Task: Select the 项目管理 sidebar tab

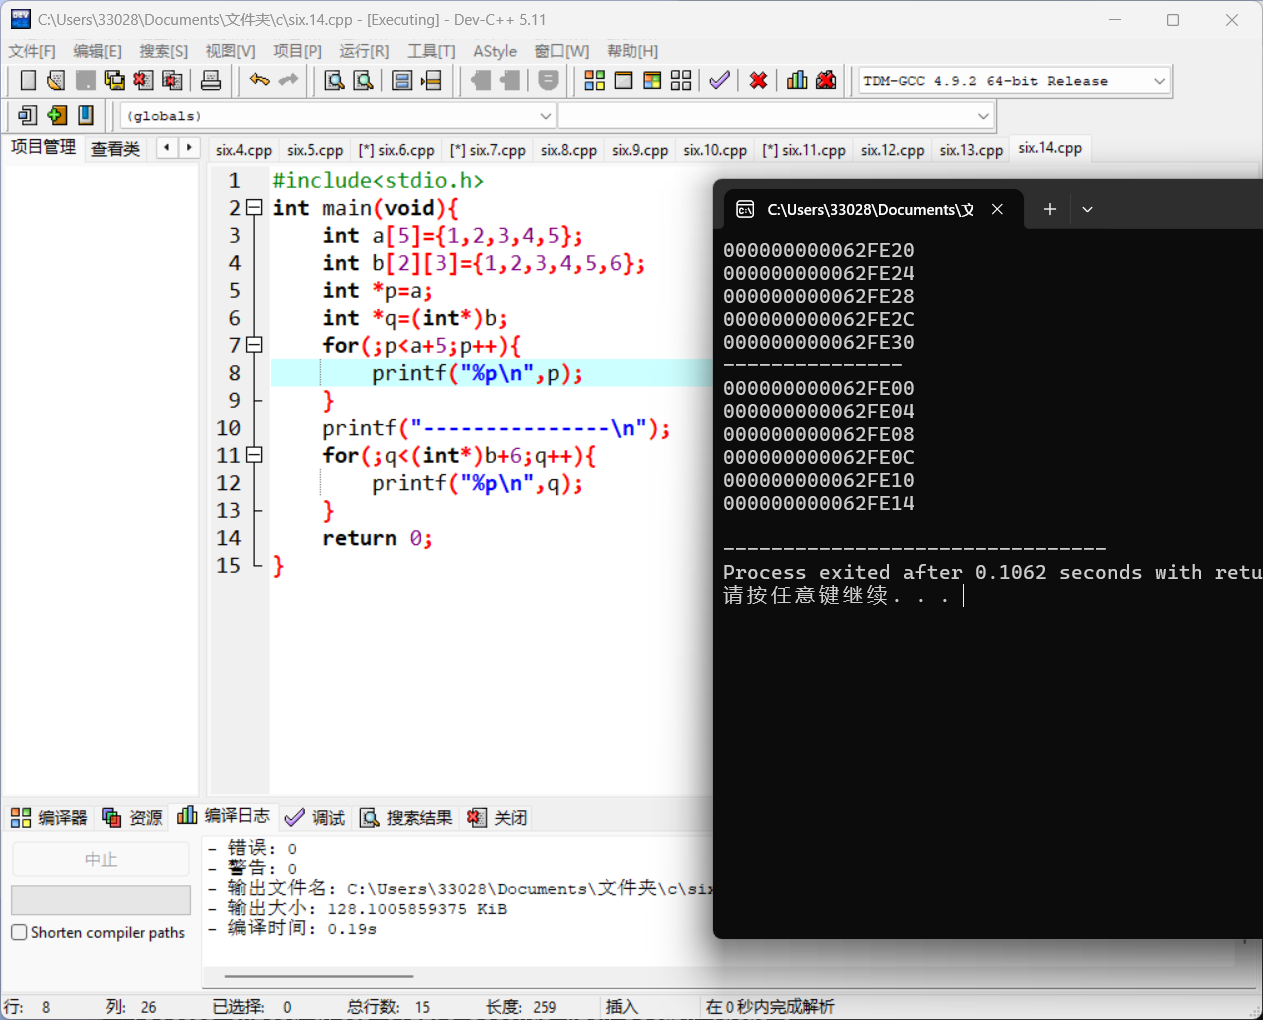Action: pos(43,147)
